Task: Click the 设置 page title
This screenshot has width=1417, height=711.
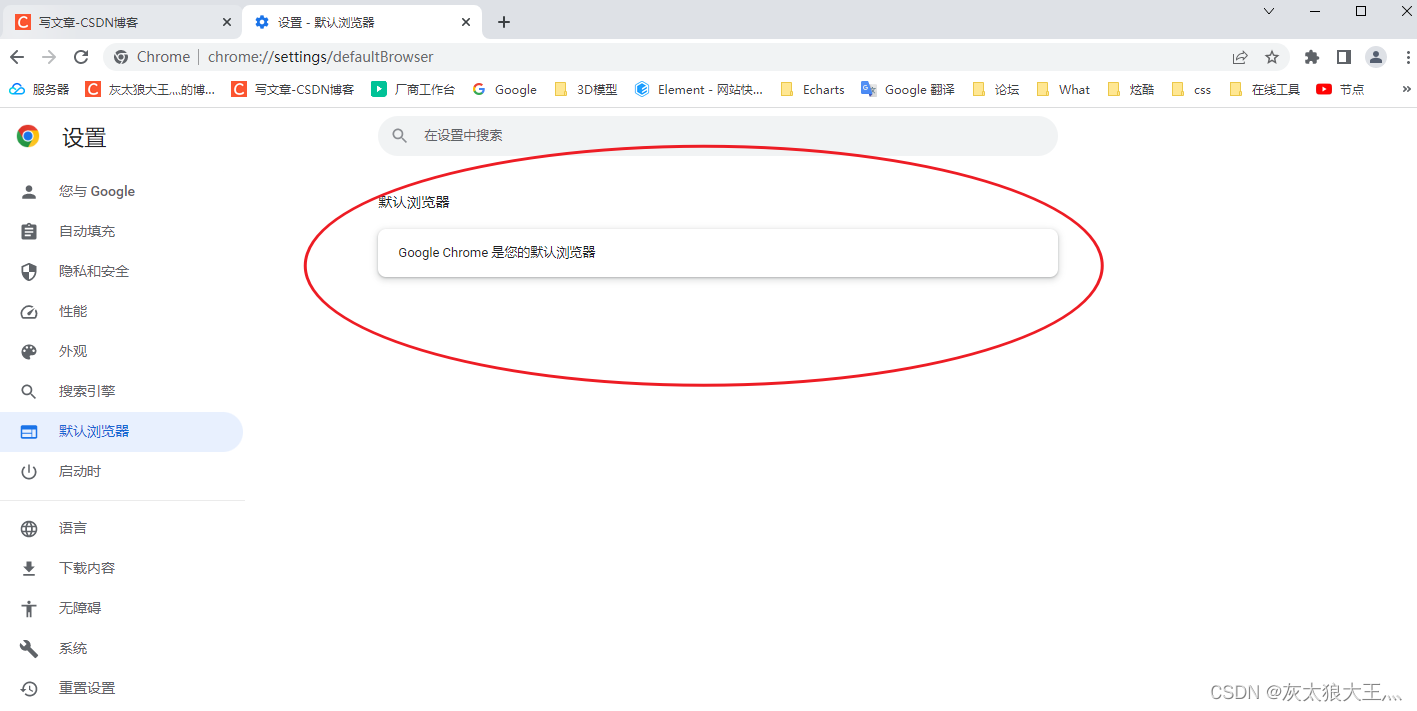Action: click(84, 138)
